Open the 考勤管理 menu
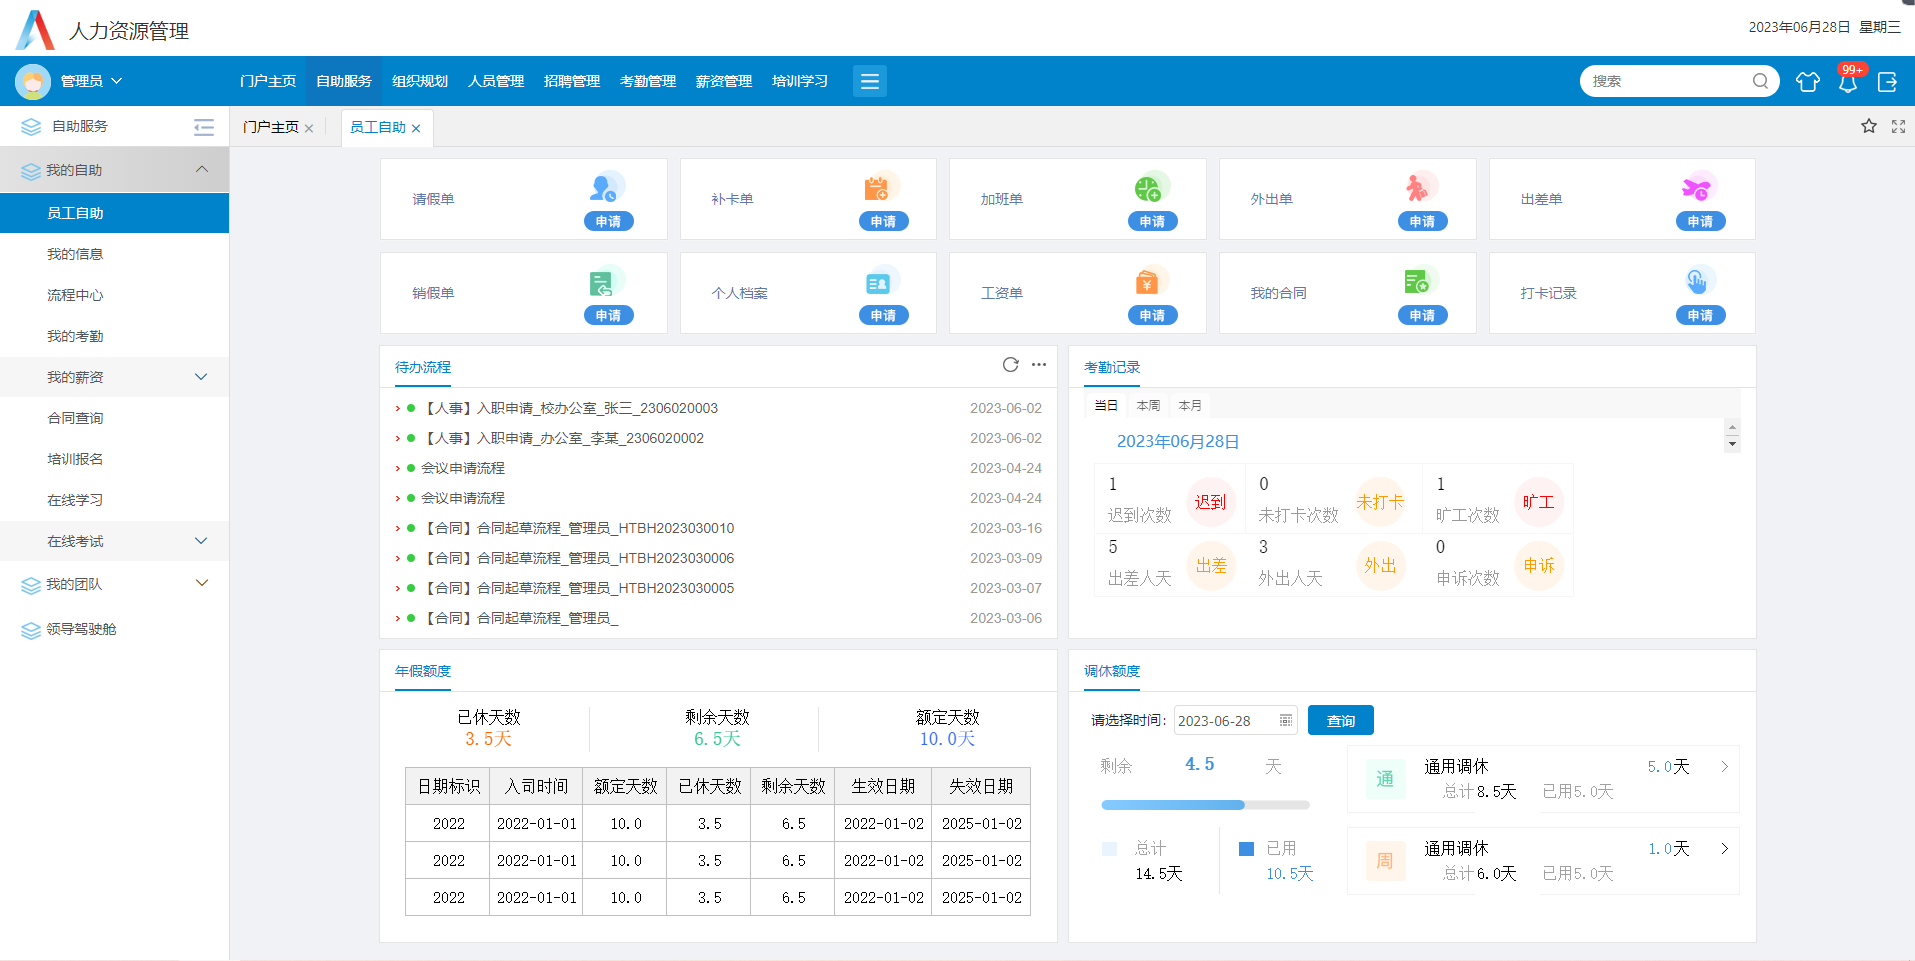1915x961 pixels. point(647,81)
